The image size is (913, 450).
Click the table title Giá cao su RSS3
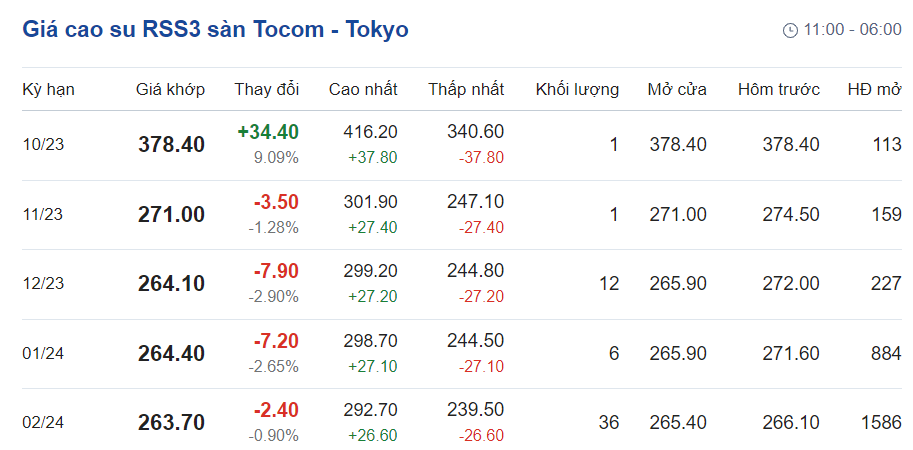(x=215, y=30)
